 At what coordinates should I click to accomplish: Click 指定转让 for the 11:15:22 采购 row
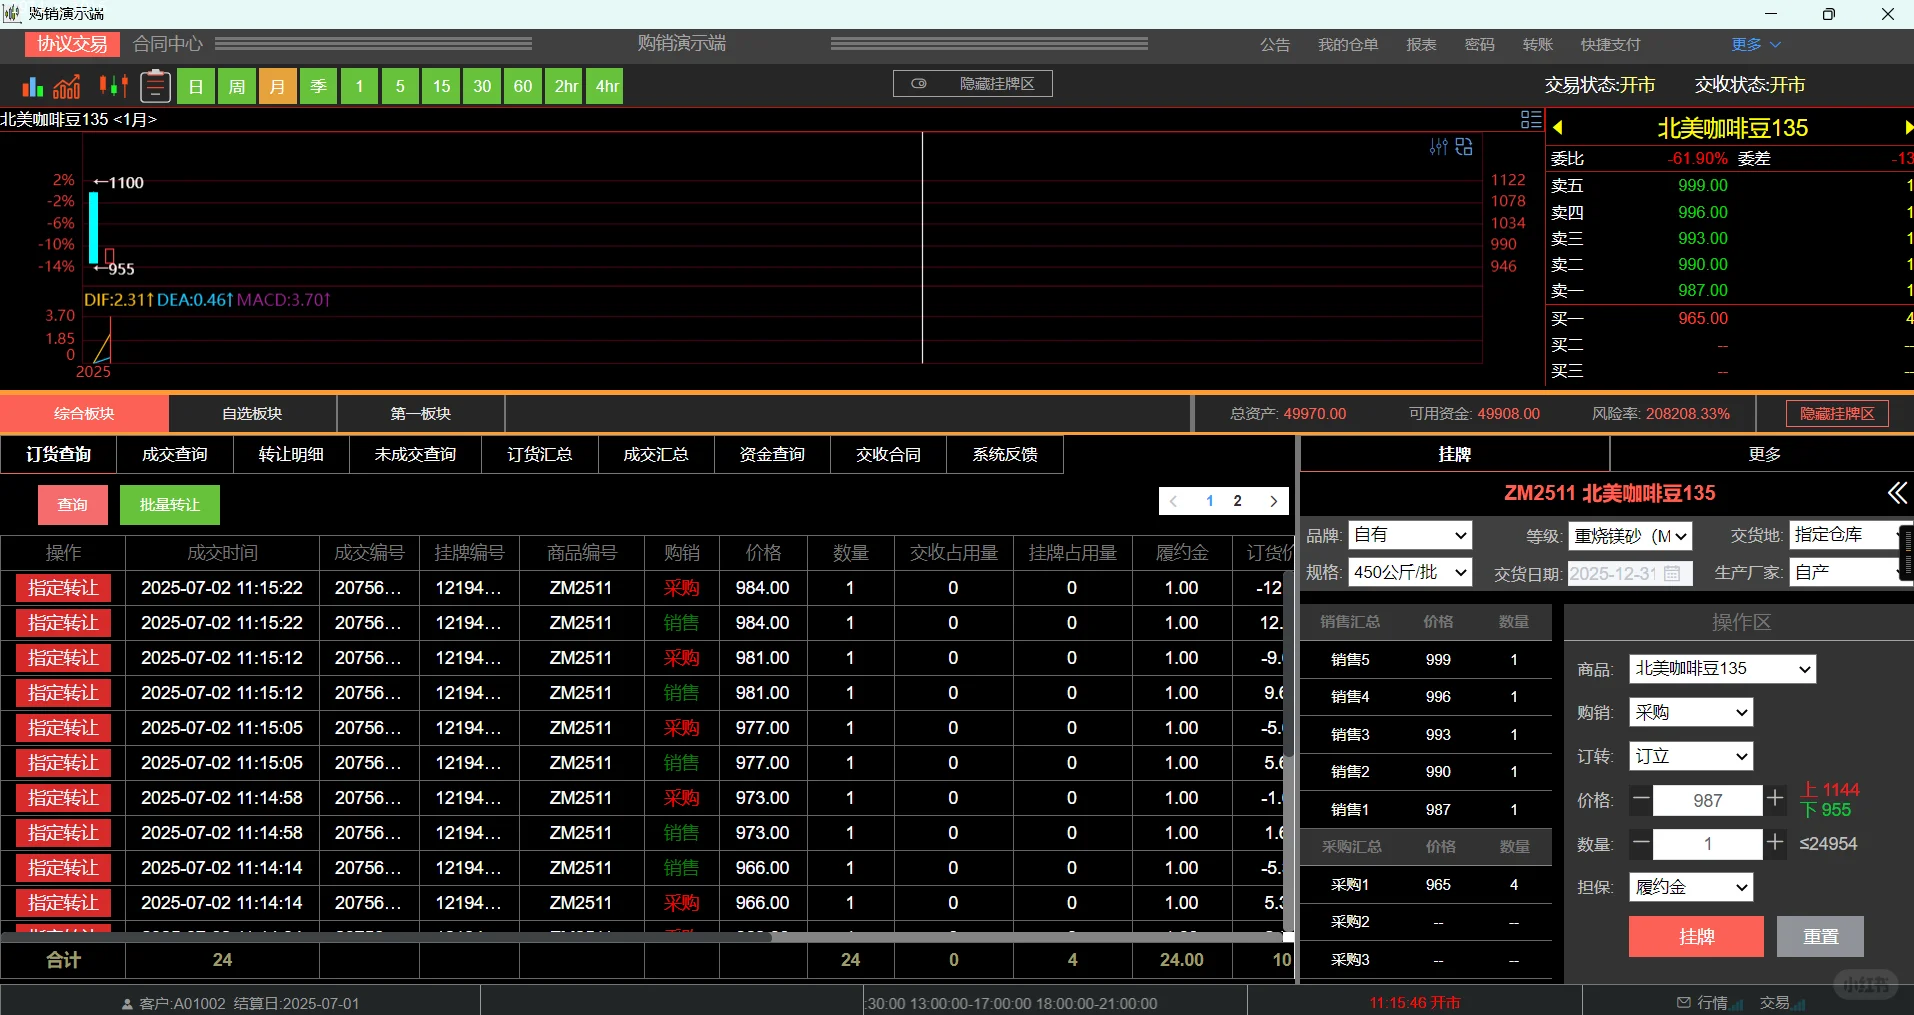[63, 588]
